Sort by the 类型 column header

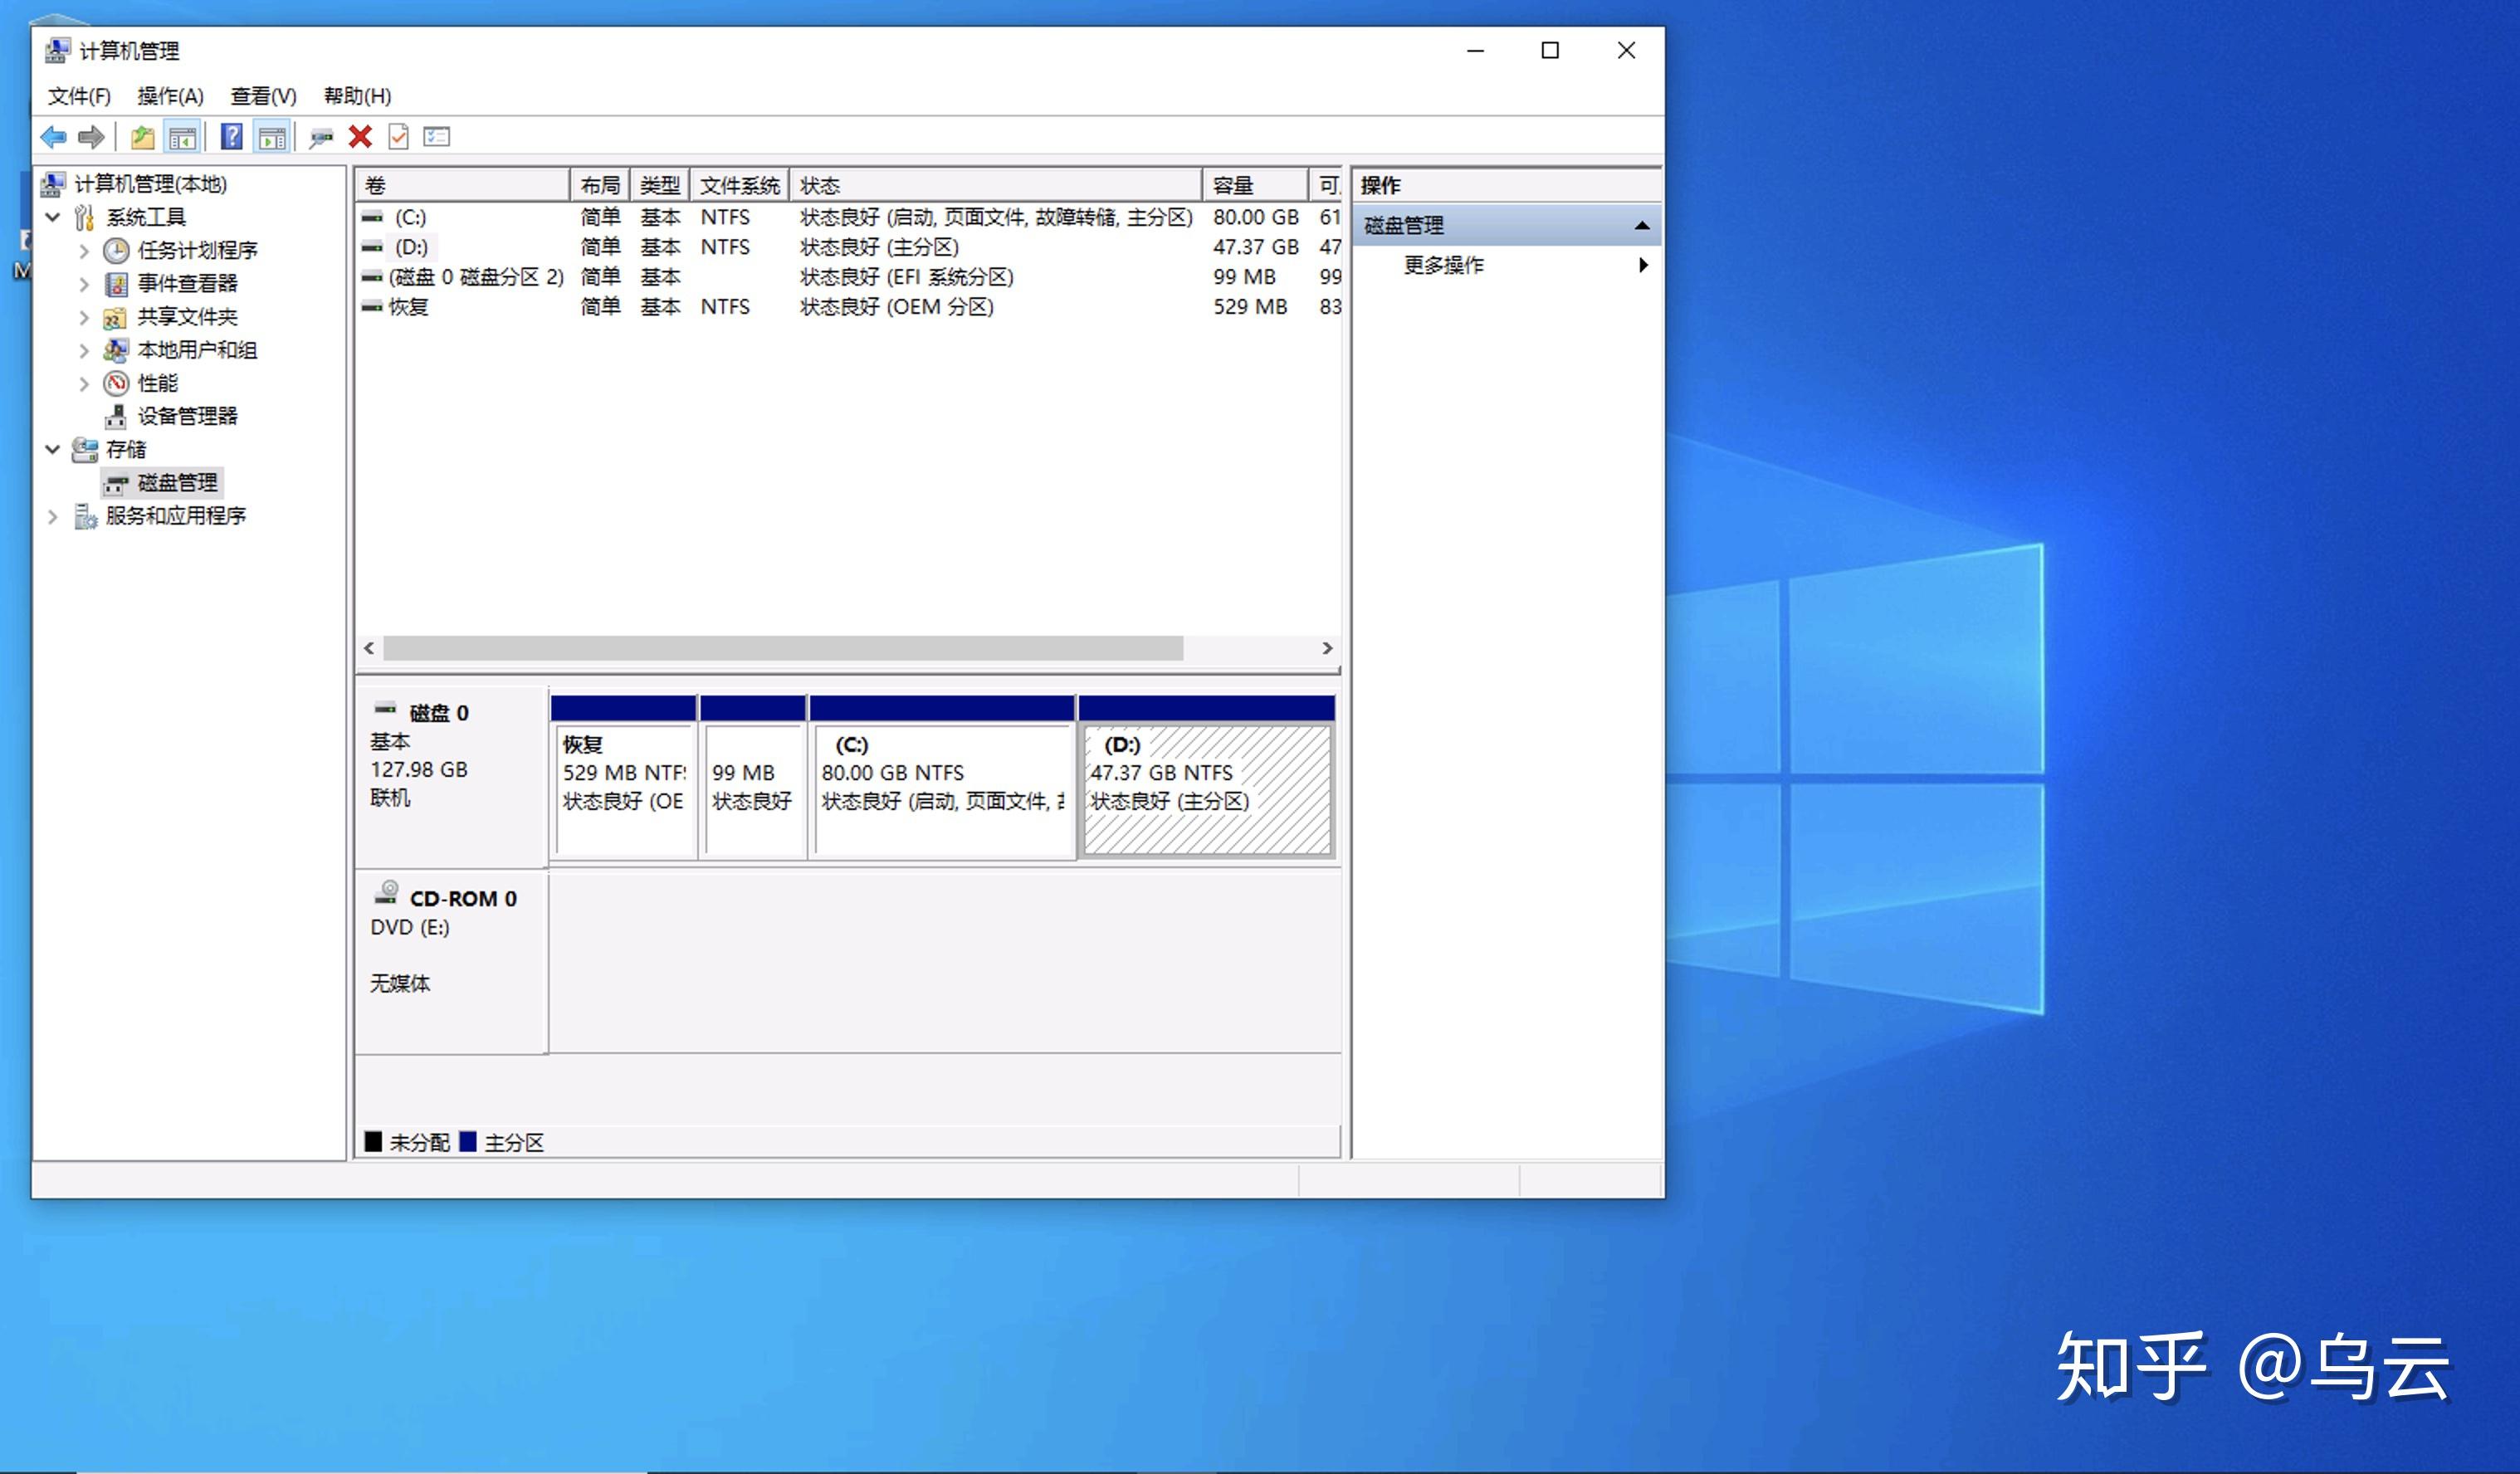[660, 185]
